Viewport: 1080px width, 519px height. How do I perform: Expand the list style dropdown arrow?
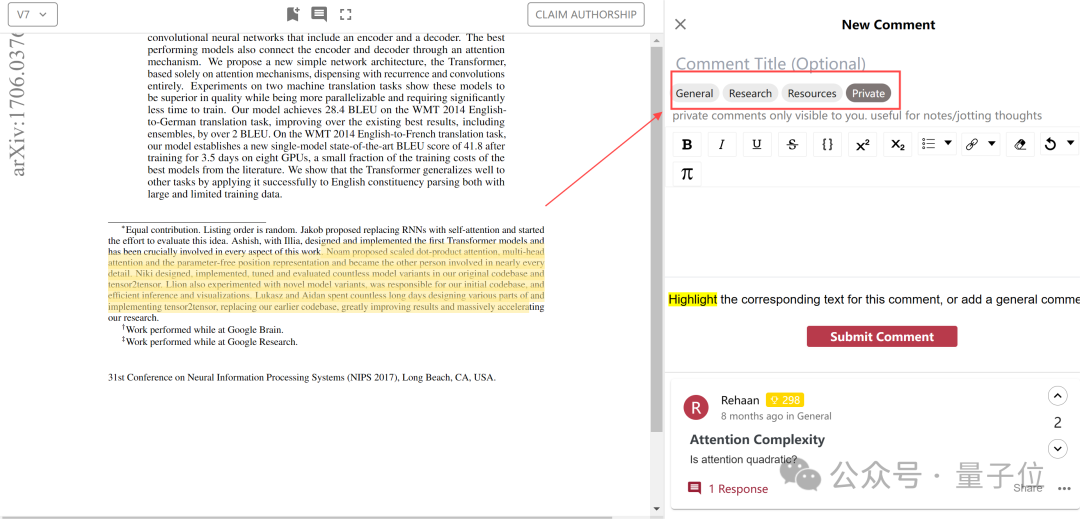click(x=948, y=143)
